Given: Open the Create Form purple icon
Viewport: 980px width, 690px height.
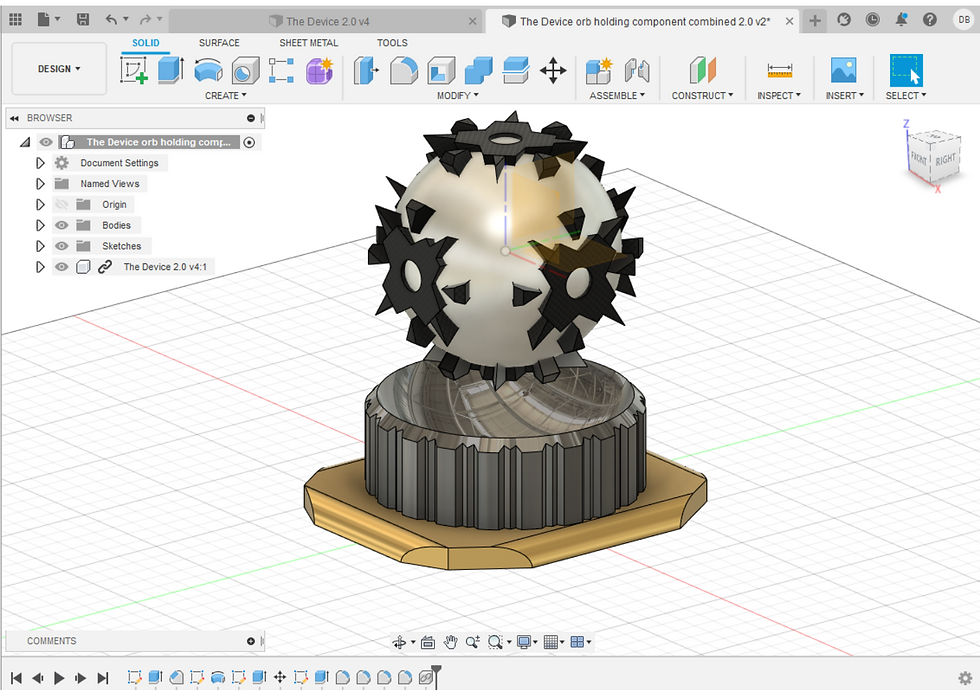Looking at the screenshot, I should 319,70.
